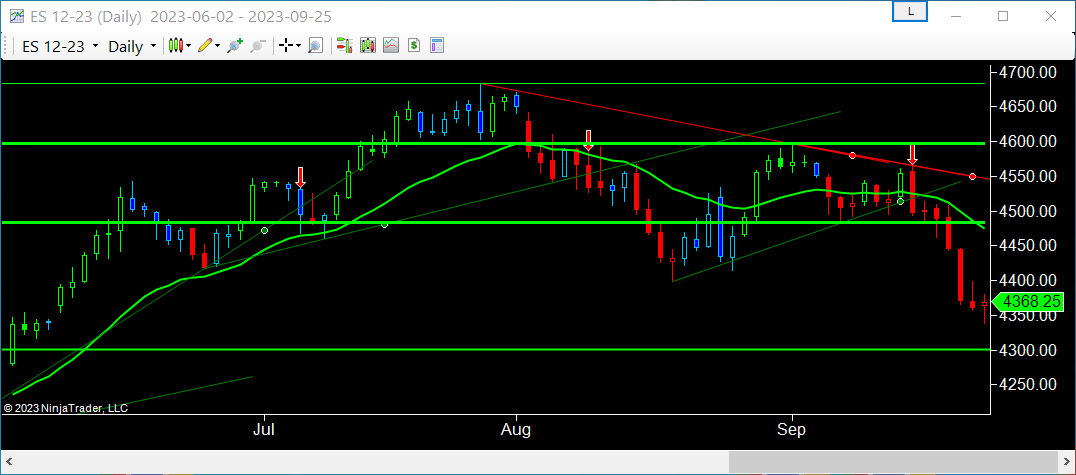Click the Zoom In magnifier icon
1076x475 pixels.
(235, 46)
